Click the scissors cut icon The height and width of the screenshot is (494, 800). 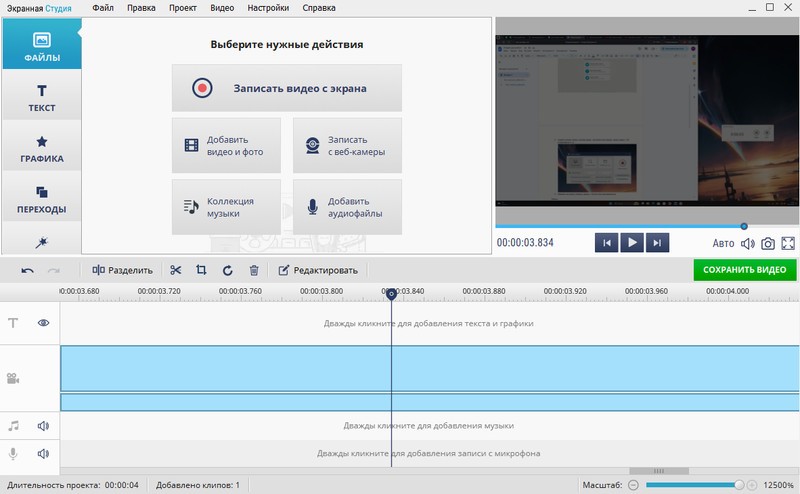pyautogui.click(x=176, y=270)
